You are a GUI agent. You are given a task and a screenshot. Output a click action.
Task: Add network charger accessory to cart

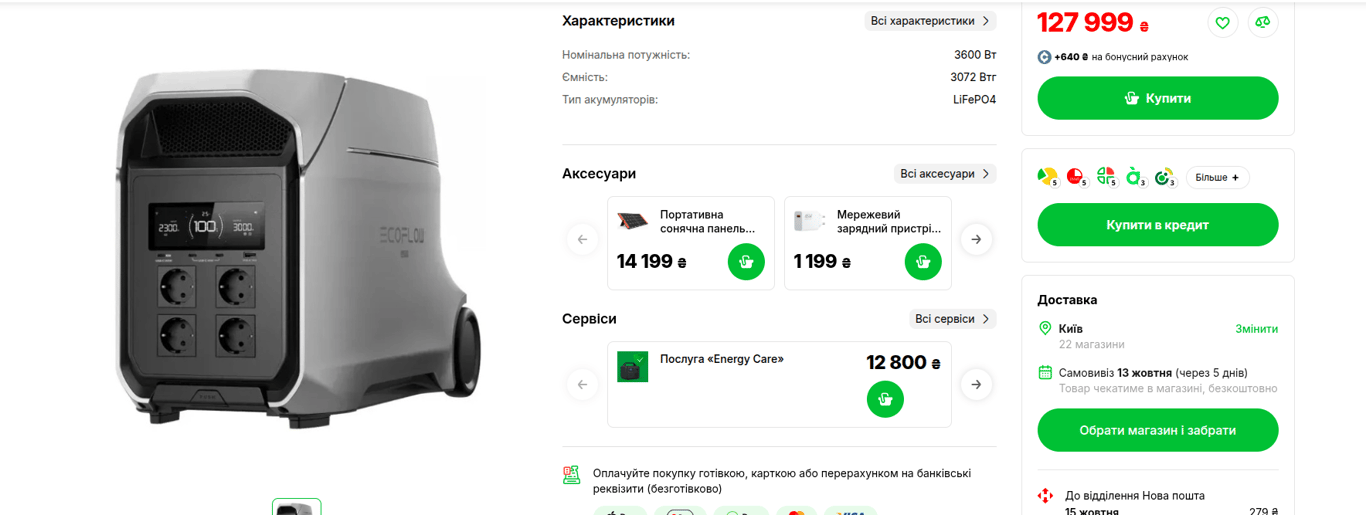923,262
